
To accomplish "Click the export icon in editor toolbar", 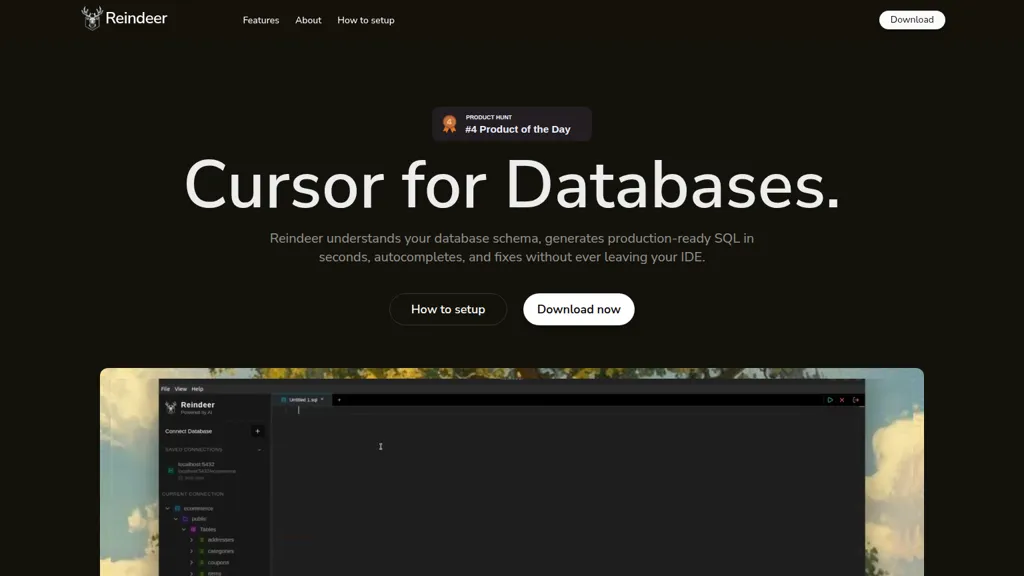I will pos(856,400).
